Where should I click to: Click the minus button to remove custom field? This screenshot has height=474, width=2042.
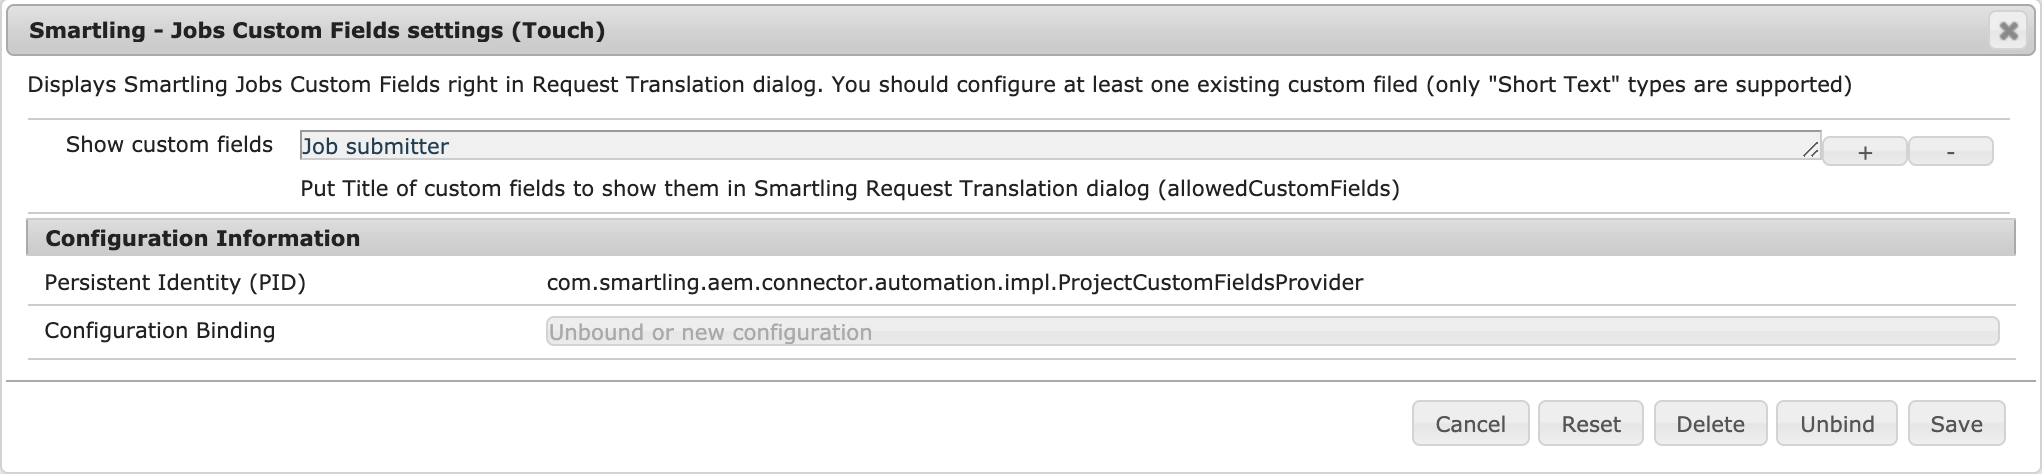1950,152
